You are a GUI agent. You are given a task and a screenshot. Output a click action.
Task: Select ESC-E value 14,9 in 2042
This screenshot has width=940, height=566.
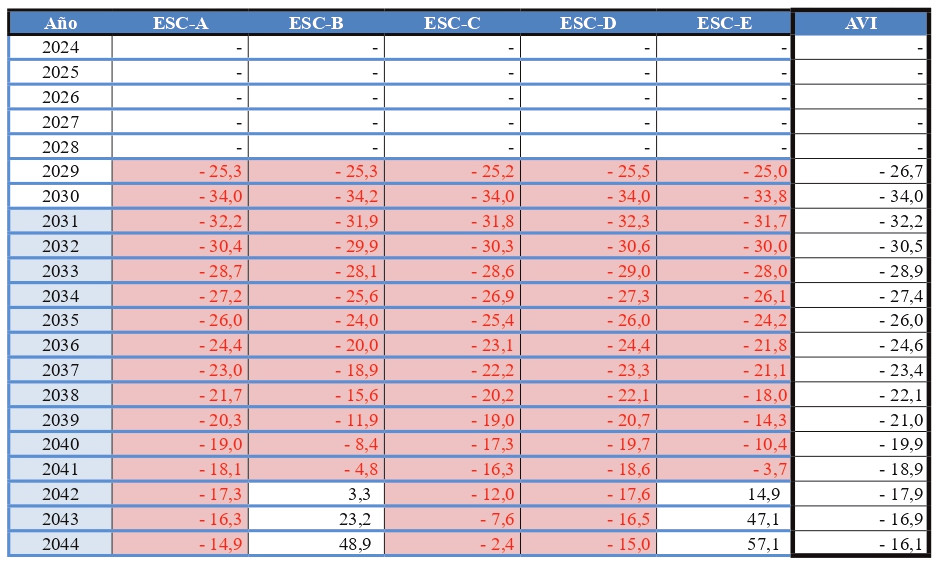pyautogui.click(x=724, y=495)
